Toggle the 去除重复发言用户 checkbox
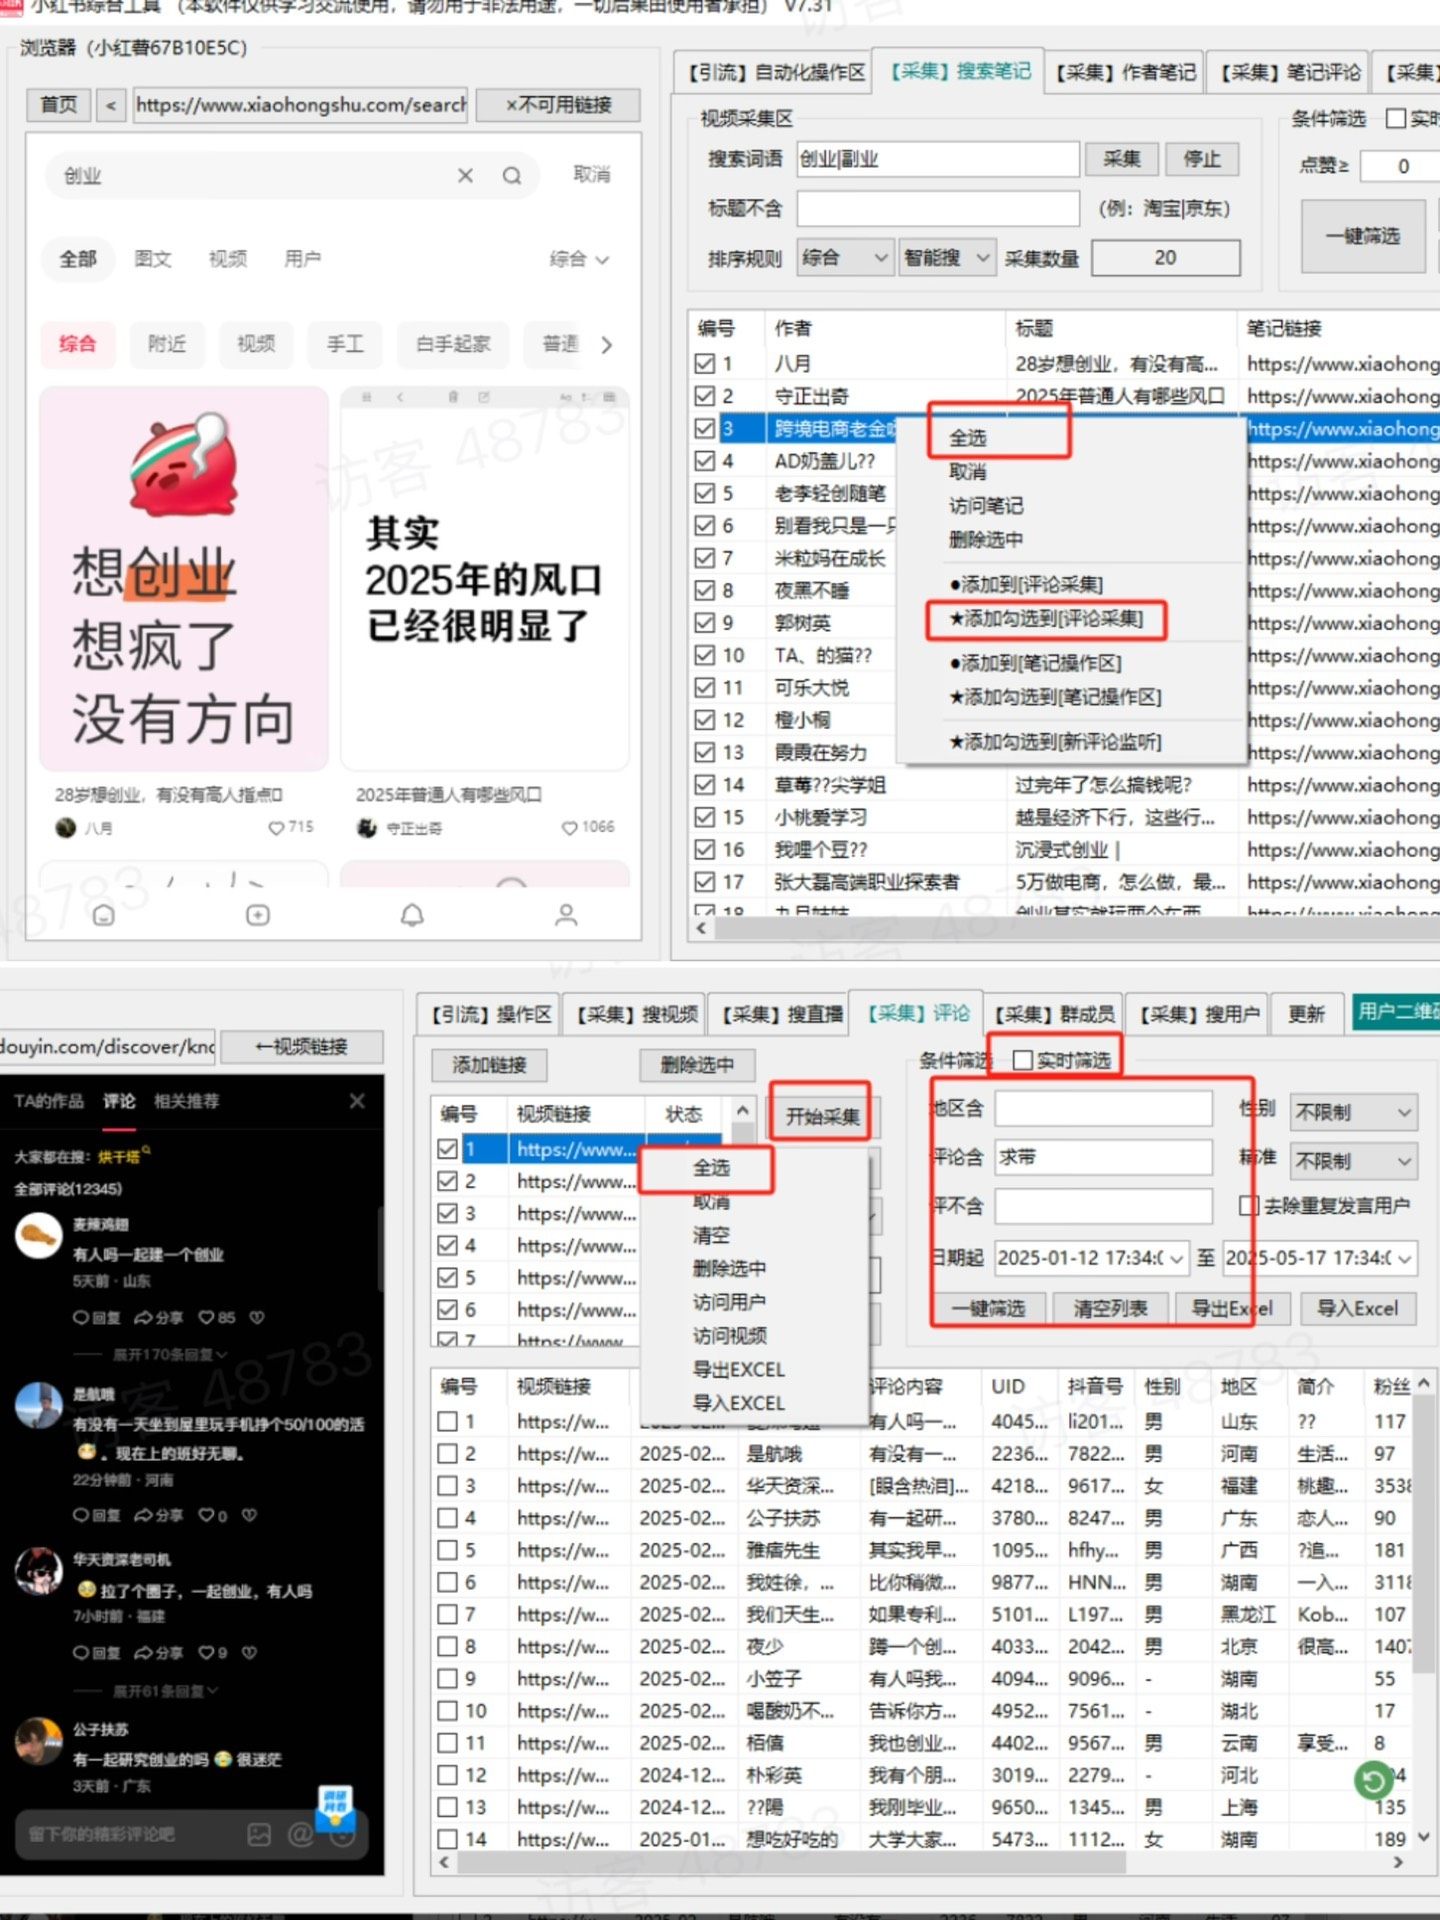 (x=1248, y=1206)
